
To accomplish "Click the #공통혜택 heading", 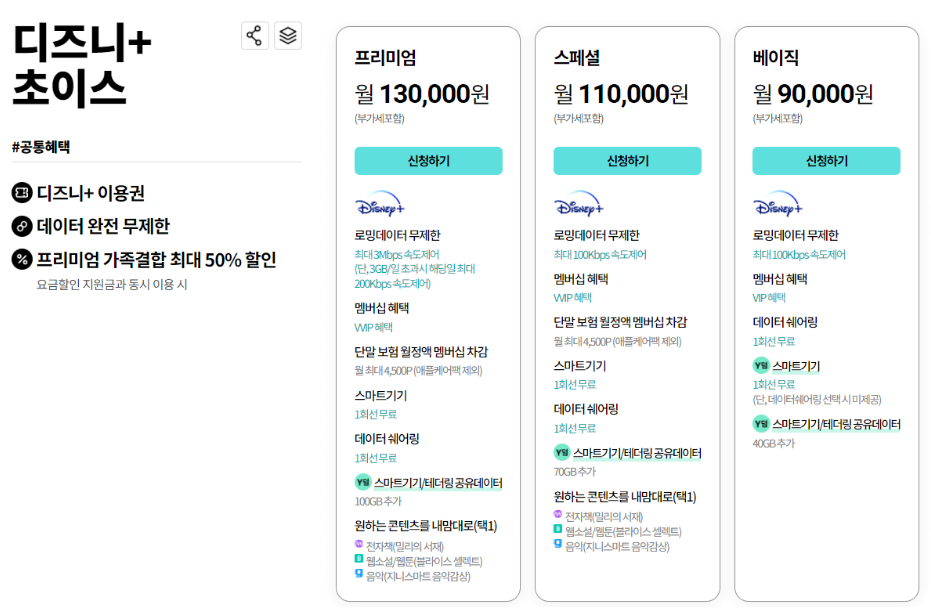I will pos(41,147).
